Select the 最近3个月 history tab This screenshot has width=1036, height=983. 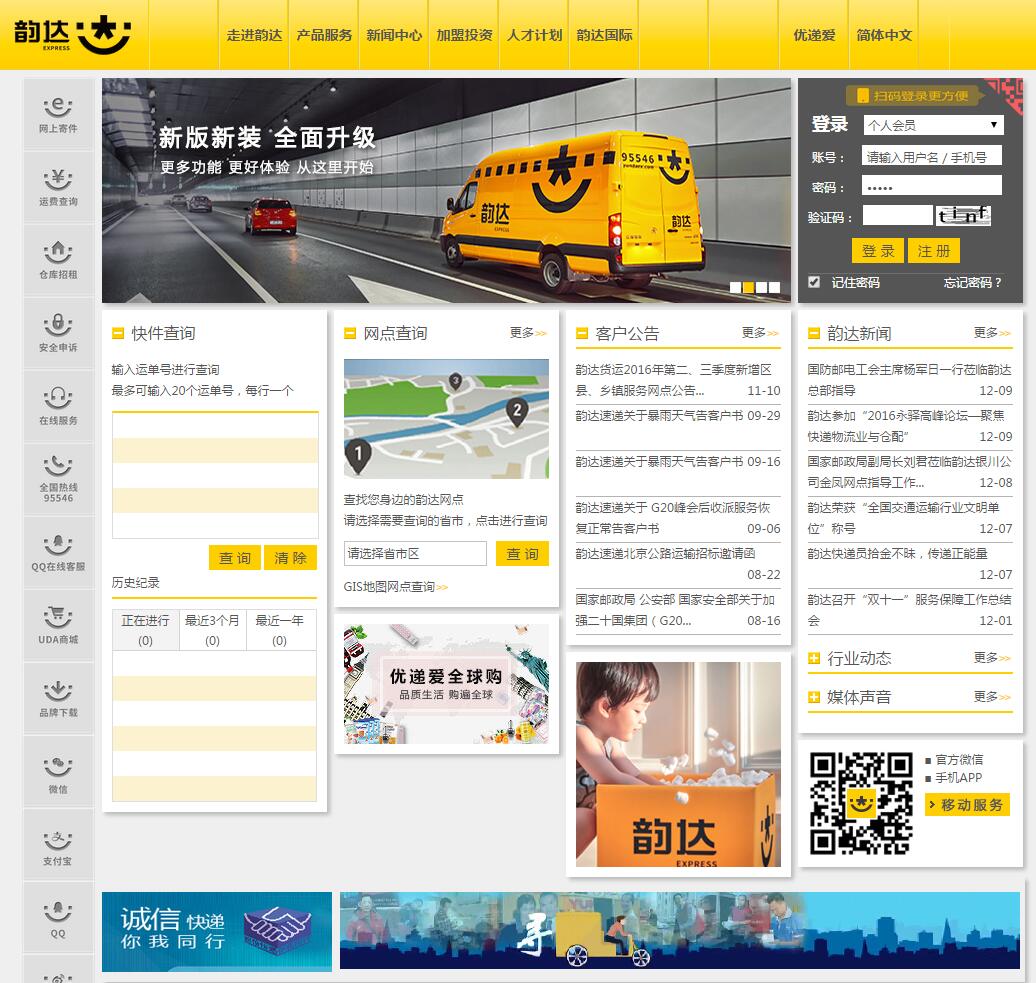(212, 630)
